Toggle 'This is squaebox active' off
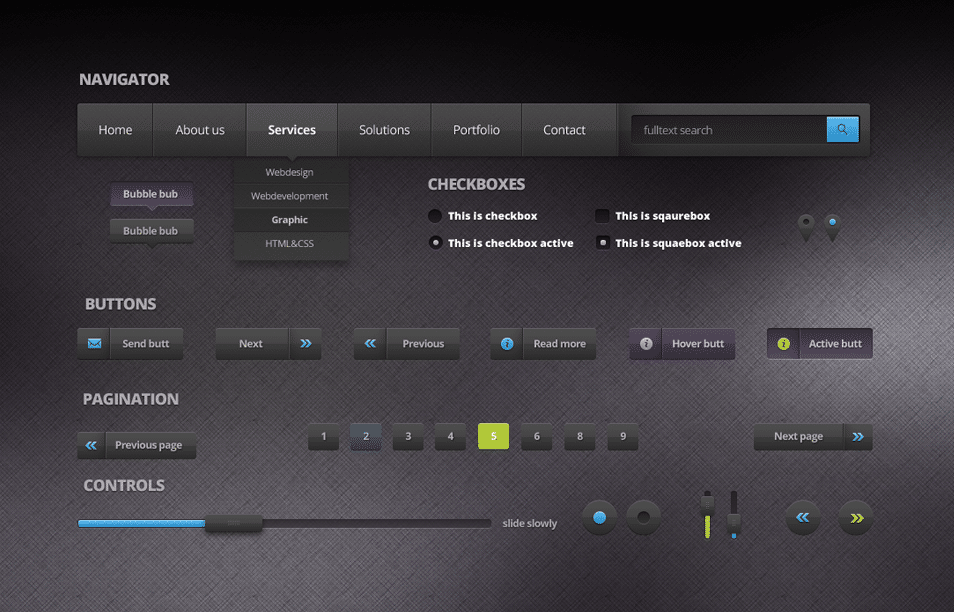Viewport: 954px width, 612px height. (602, 242)
